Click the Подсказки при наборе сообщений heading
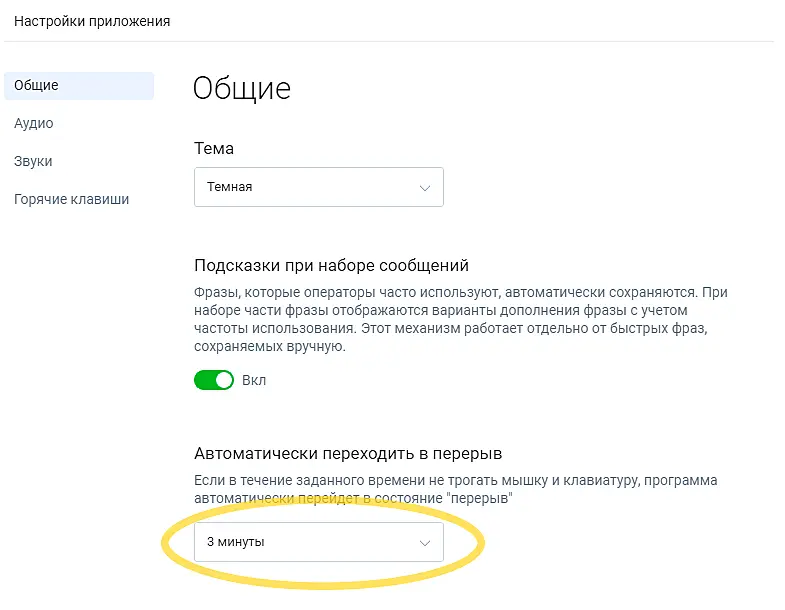 tap(331, 266)
